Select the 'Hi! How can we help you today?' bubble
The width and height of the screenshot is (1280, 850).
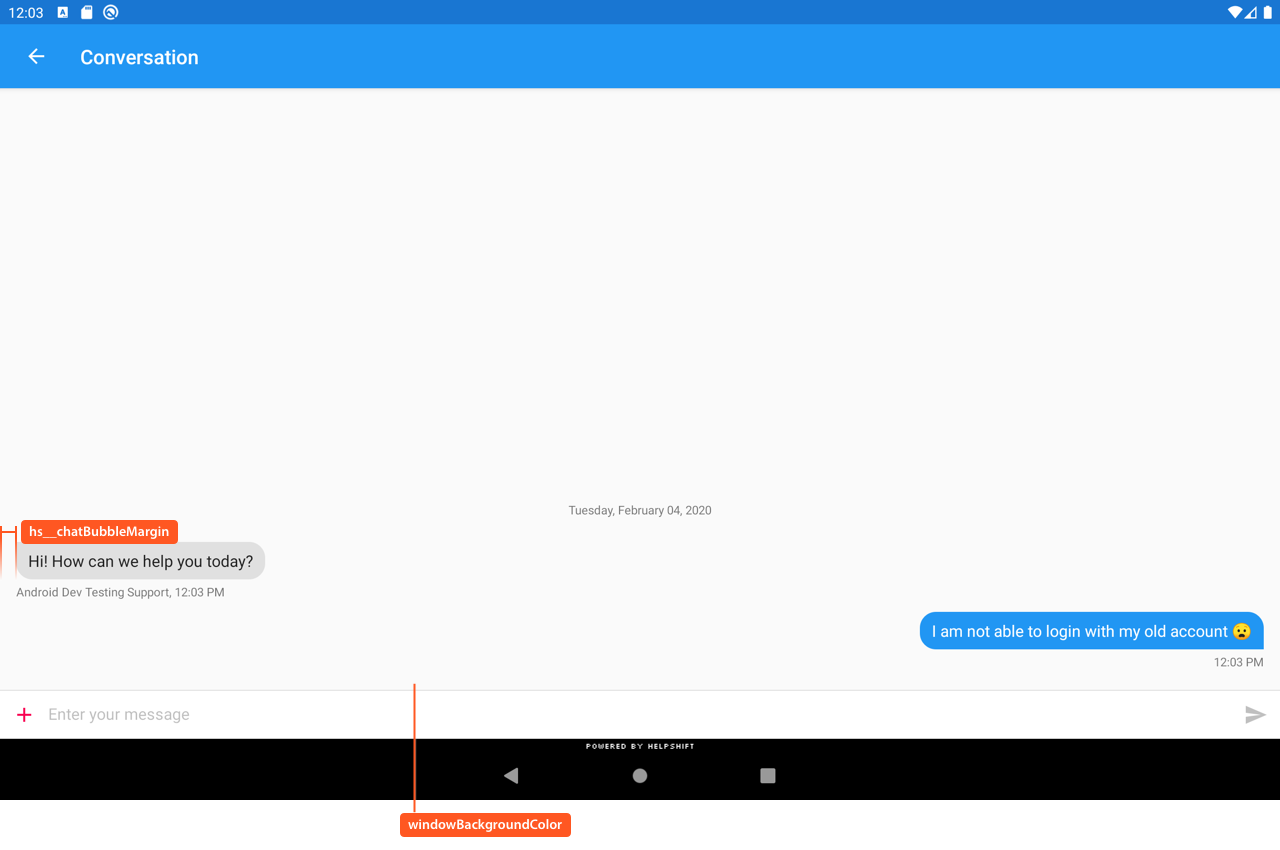click(x=141, y=561)
